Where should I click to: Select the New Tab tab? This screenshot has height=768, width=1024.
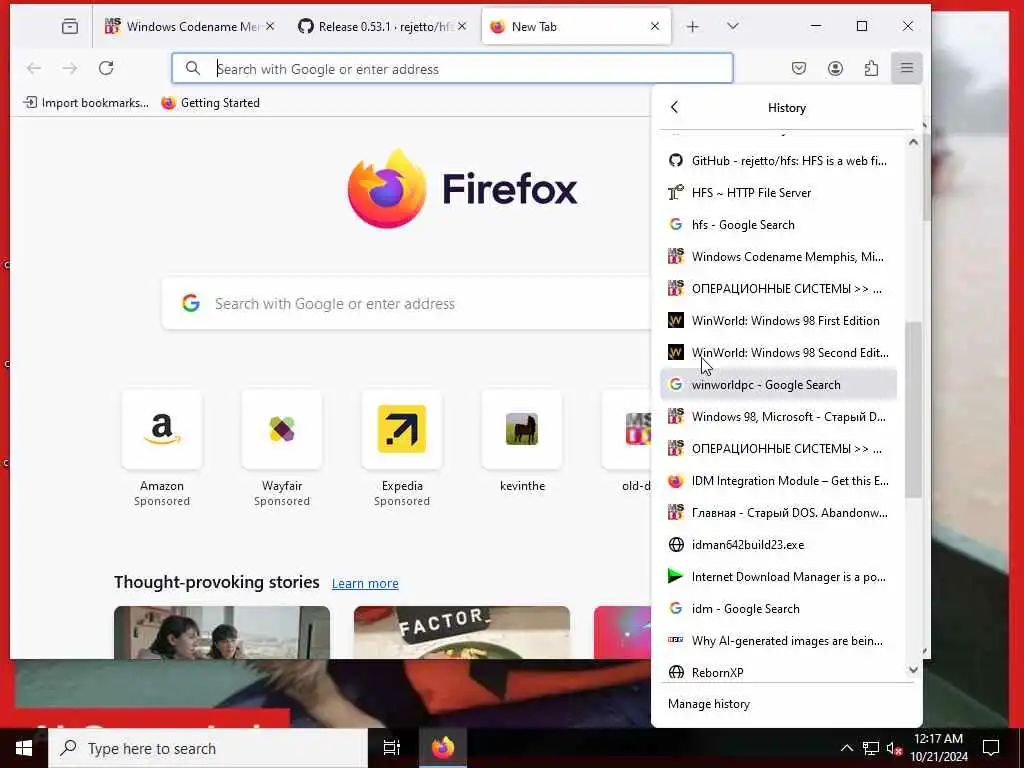pyautogui.click(x=576, y=27)
